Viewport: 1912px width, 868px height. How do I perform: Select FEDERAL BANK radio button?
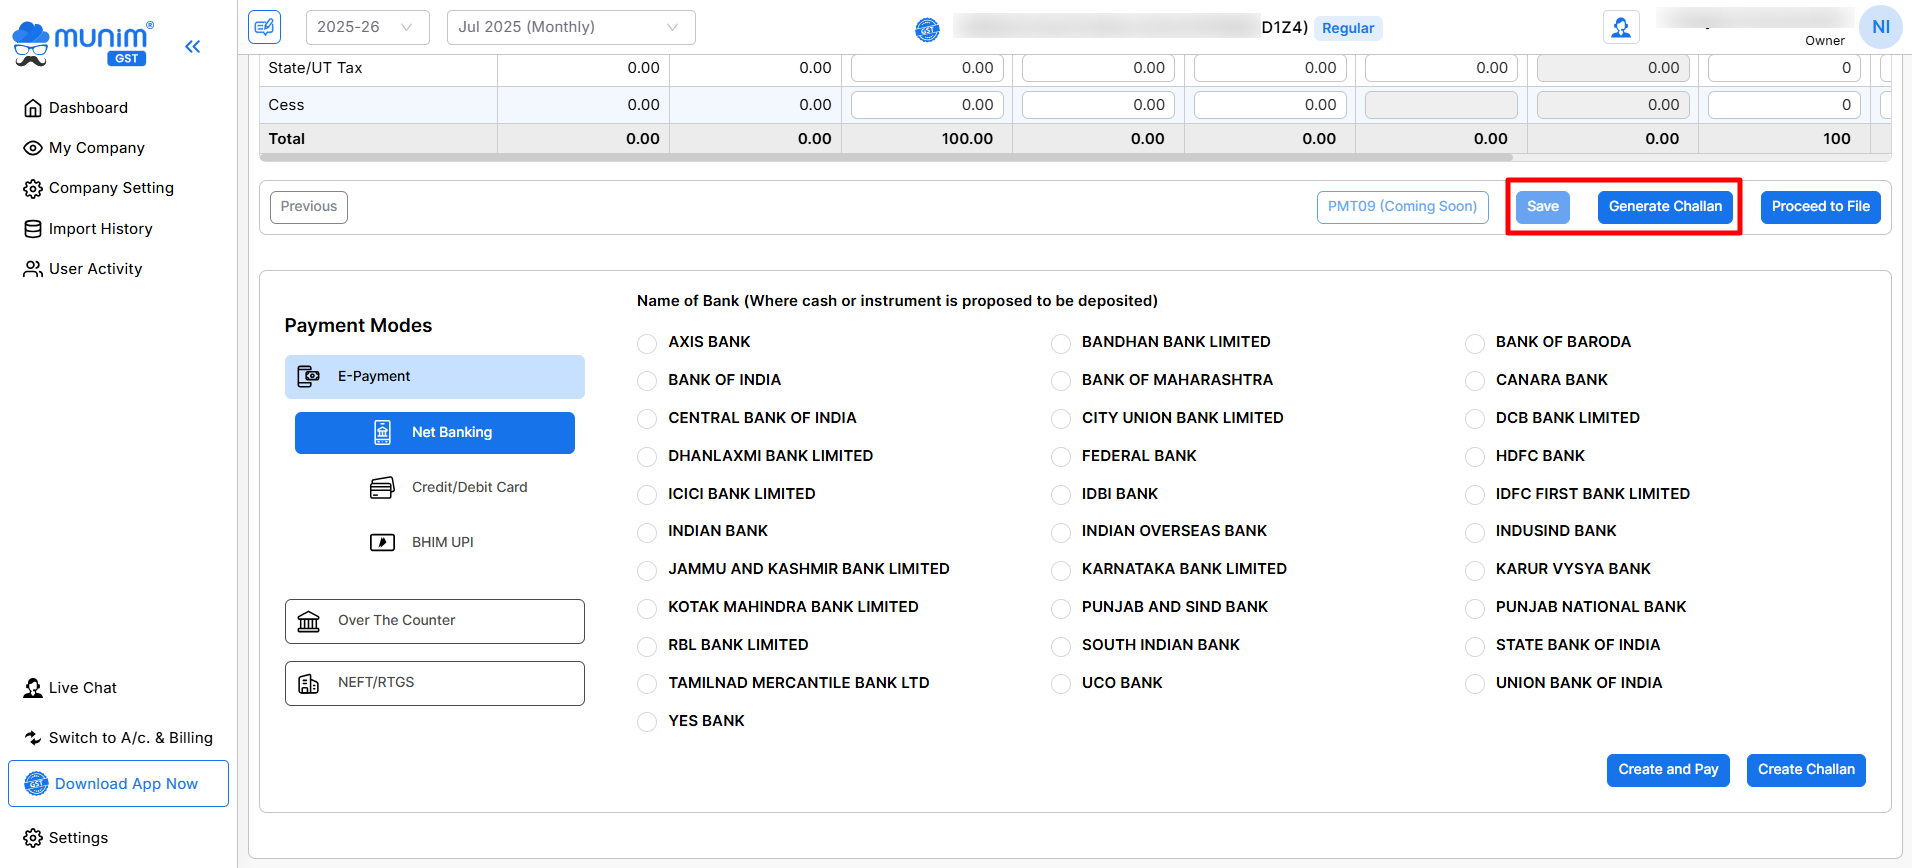click(1061, 457)
